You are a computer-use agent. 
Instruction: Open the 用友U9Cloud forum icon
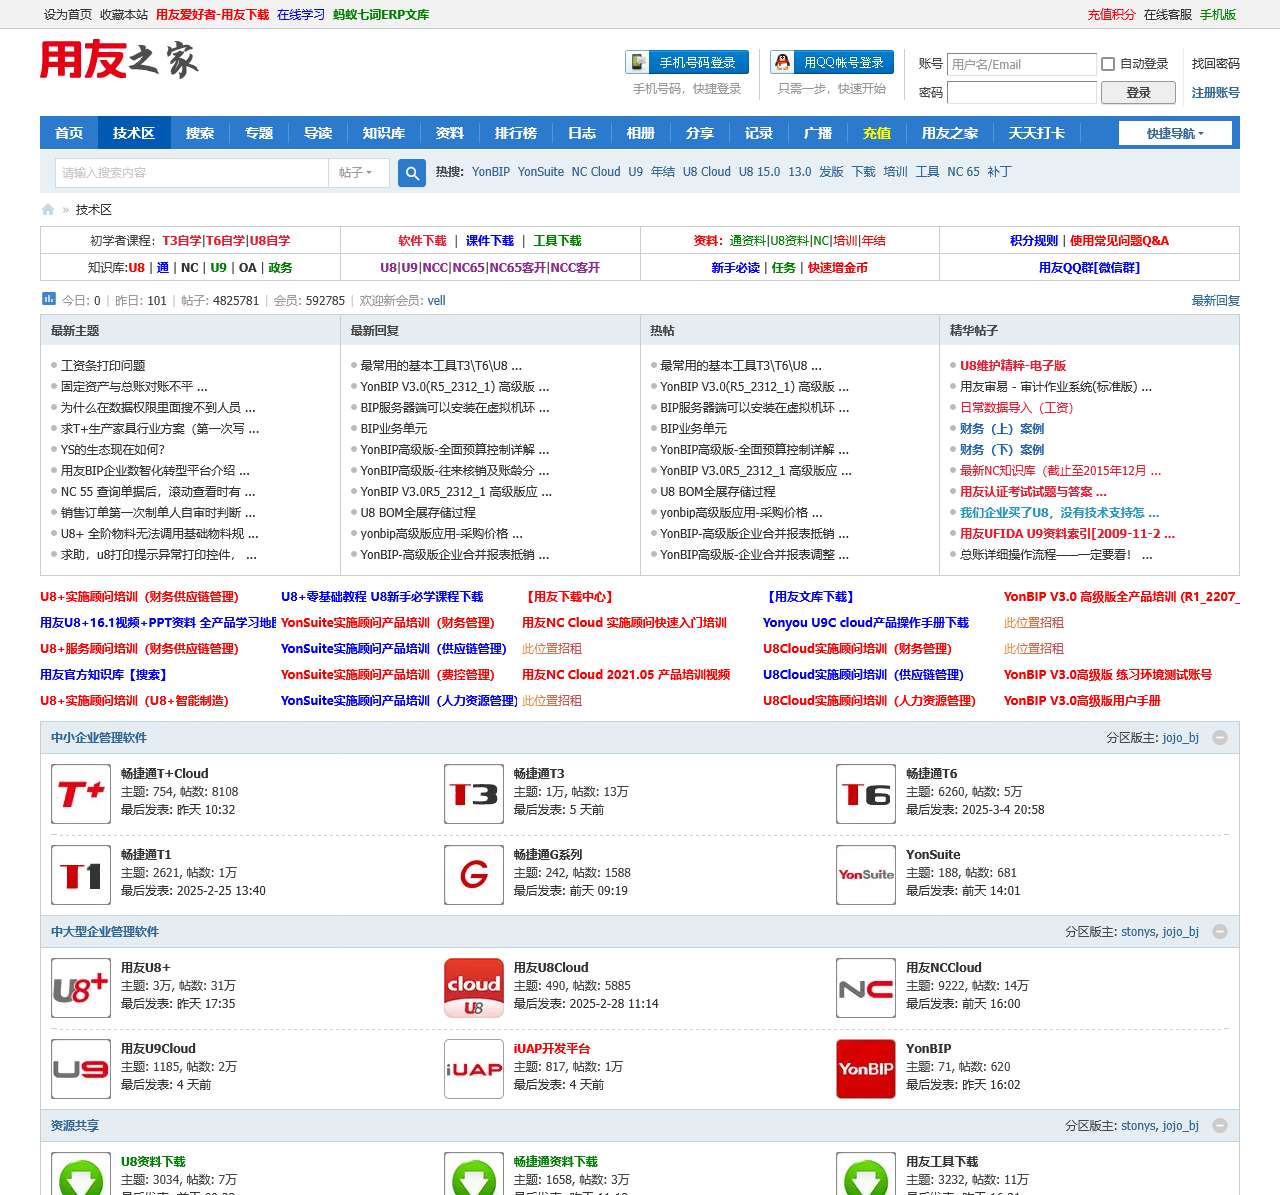click(81, 1069)
